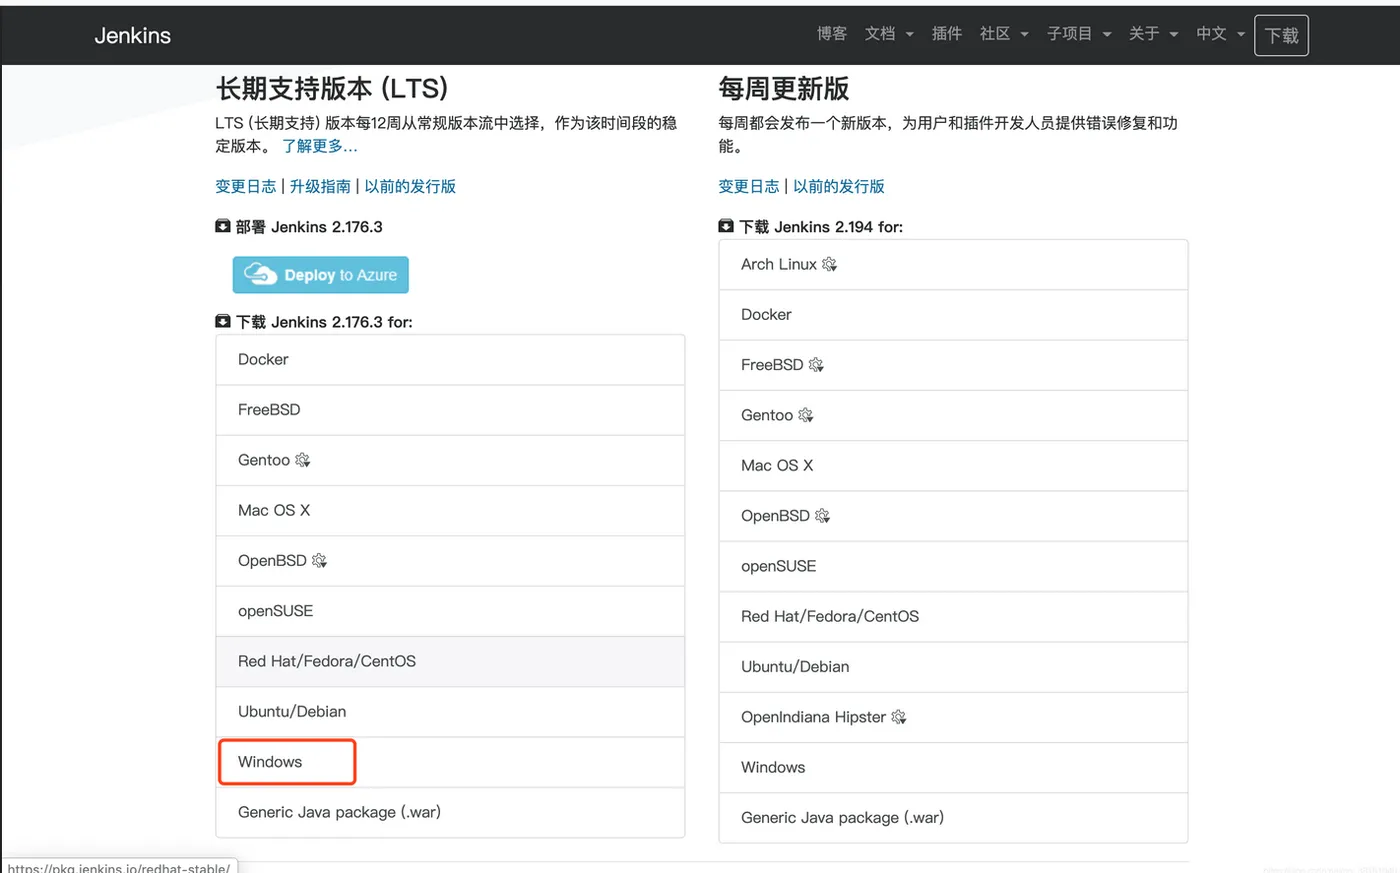Open the 中文 language dropdown

tap(1221, 34)
